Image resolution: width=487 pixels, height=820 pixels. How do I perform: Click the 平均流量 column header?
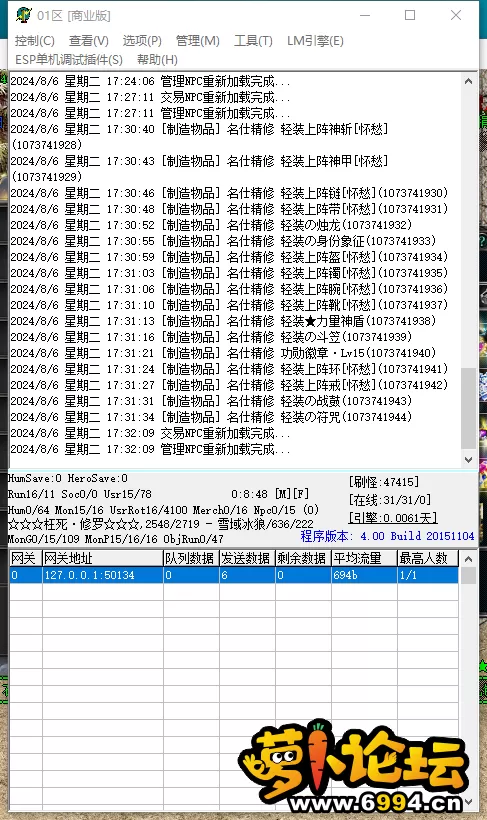pos(364,558)
